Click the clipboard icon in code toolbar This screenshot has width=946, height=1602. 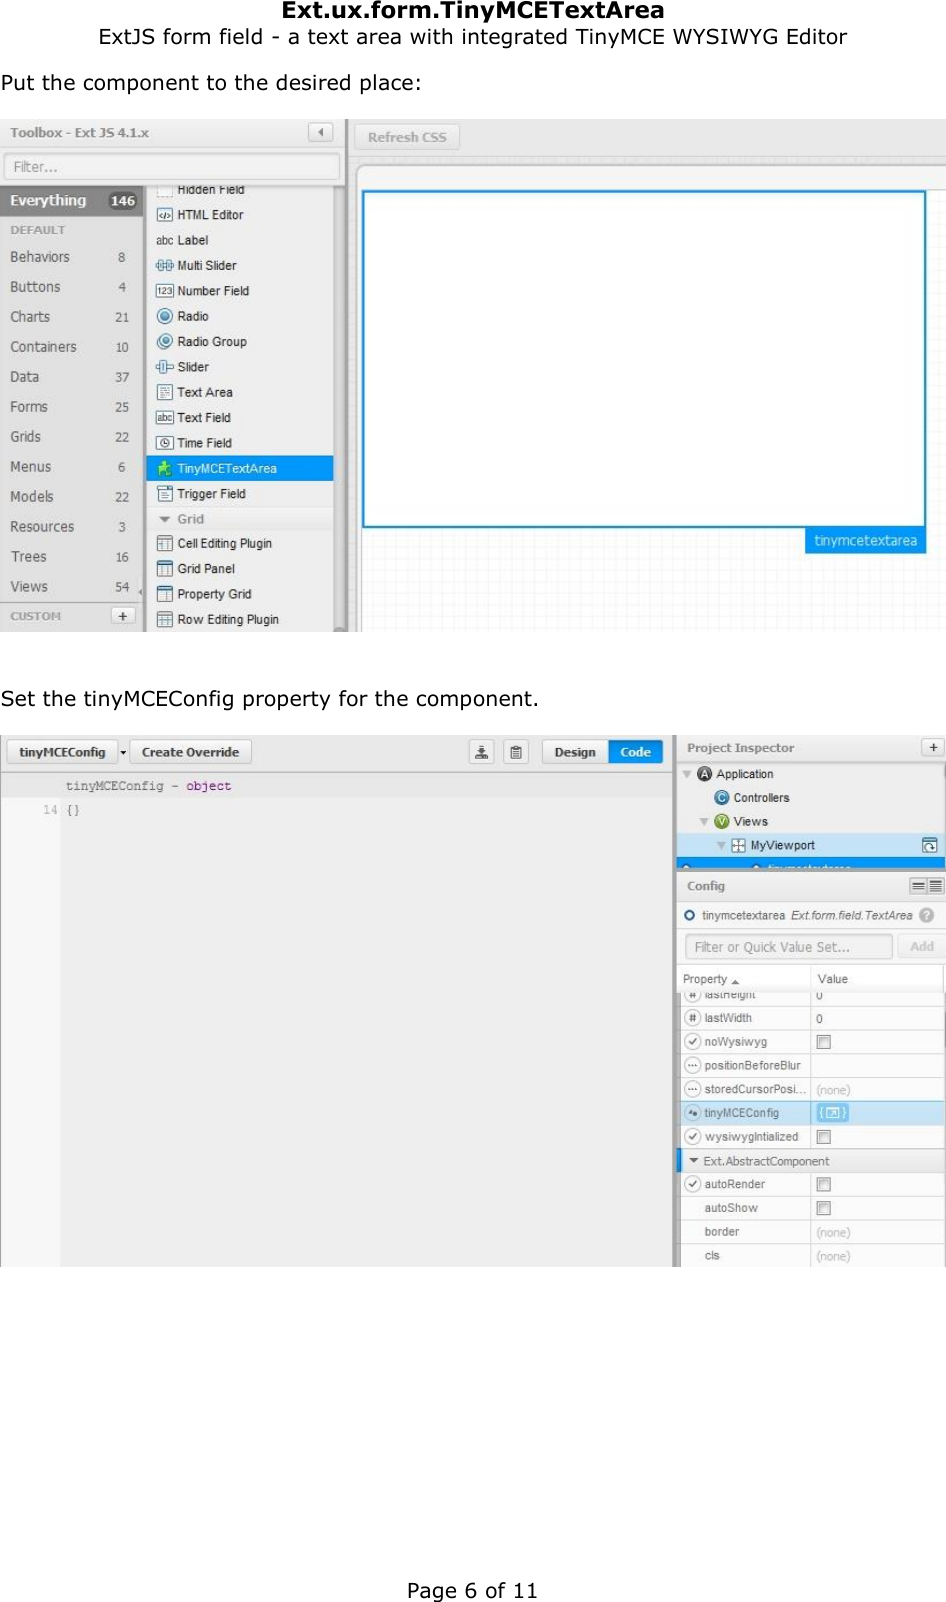coord(516,752)
